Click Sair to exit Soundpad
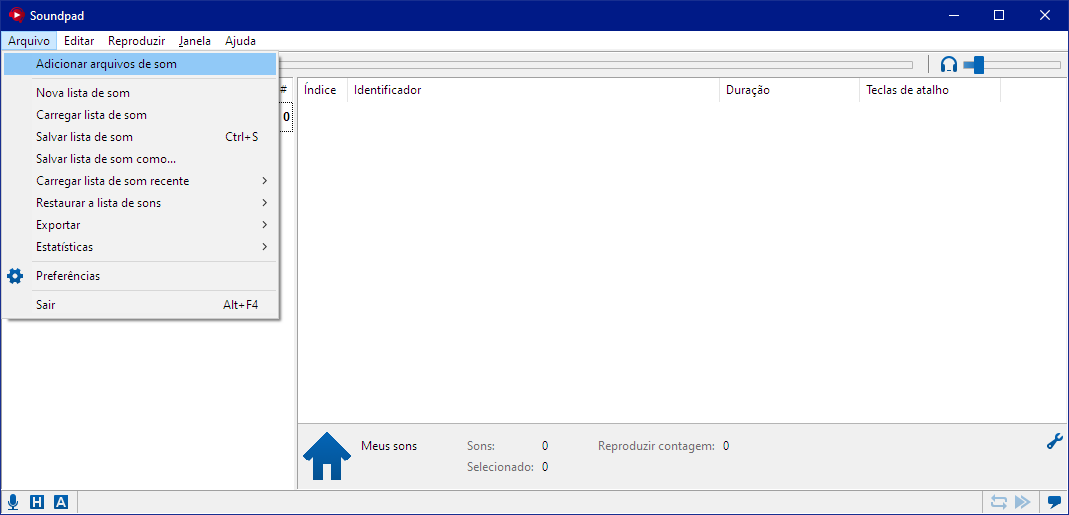 click(46, 305)
